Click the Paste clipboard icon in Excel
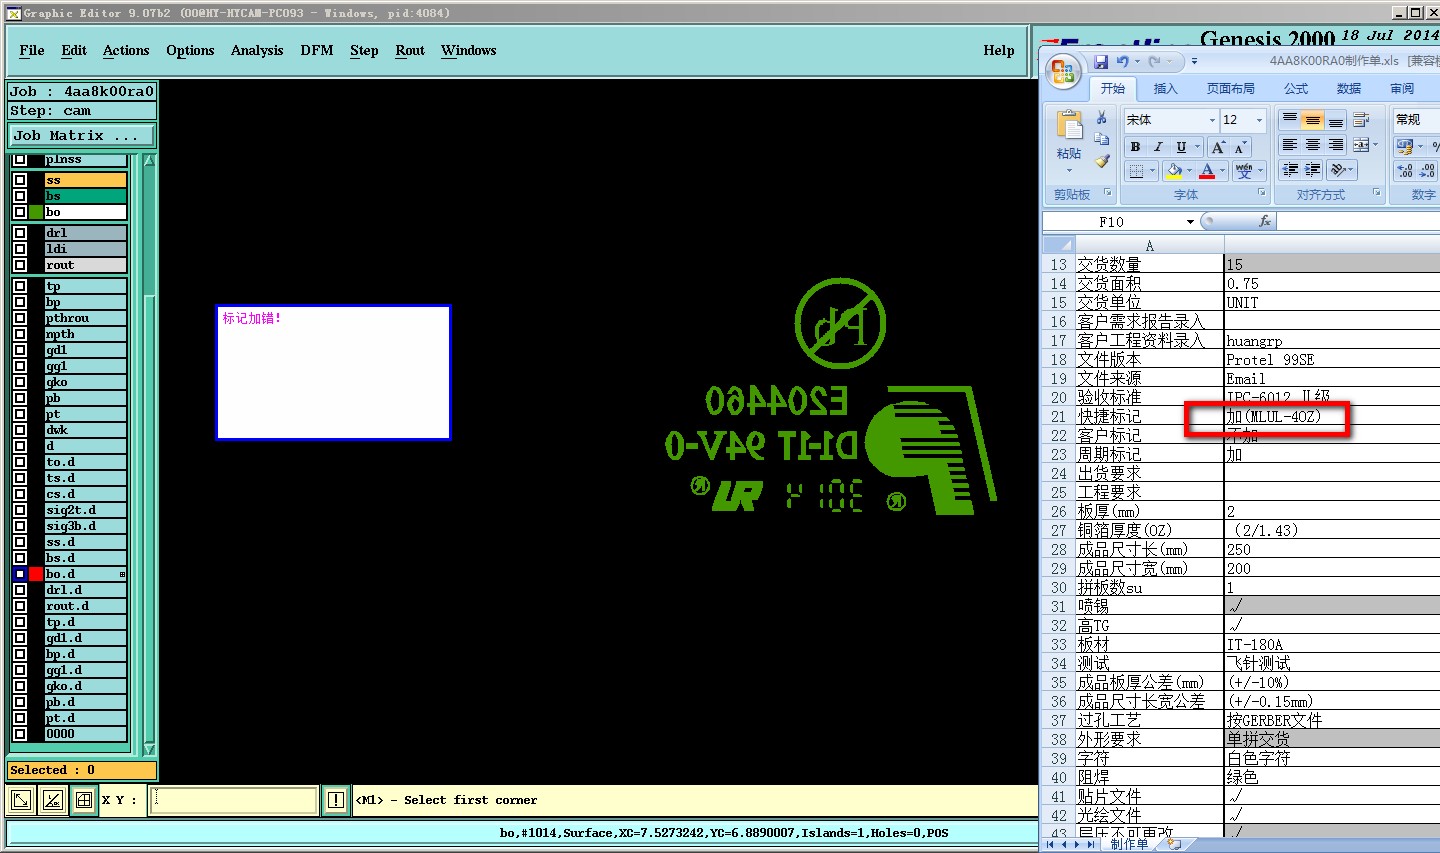 pyautogui.click(x=1069, y=125)
